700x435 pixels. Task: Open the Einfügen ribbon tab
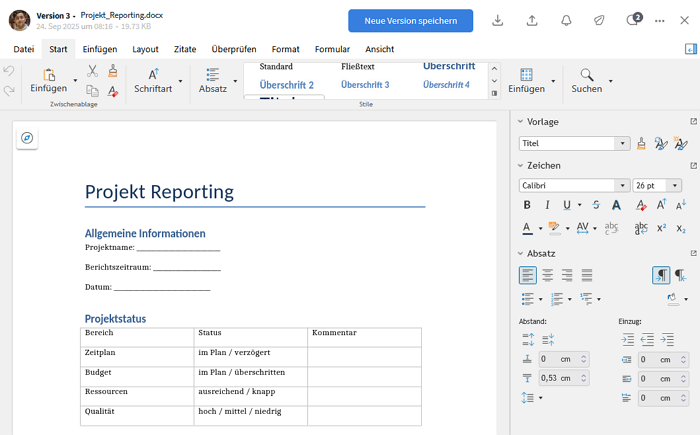point(100,48)
